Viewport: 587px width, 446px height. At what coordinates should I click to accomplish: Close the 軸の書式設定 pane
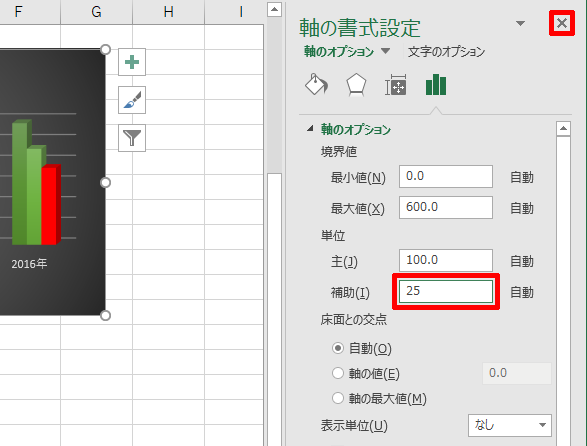click(562, 23)
